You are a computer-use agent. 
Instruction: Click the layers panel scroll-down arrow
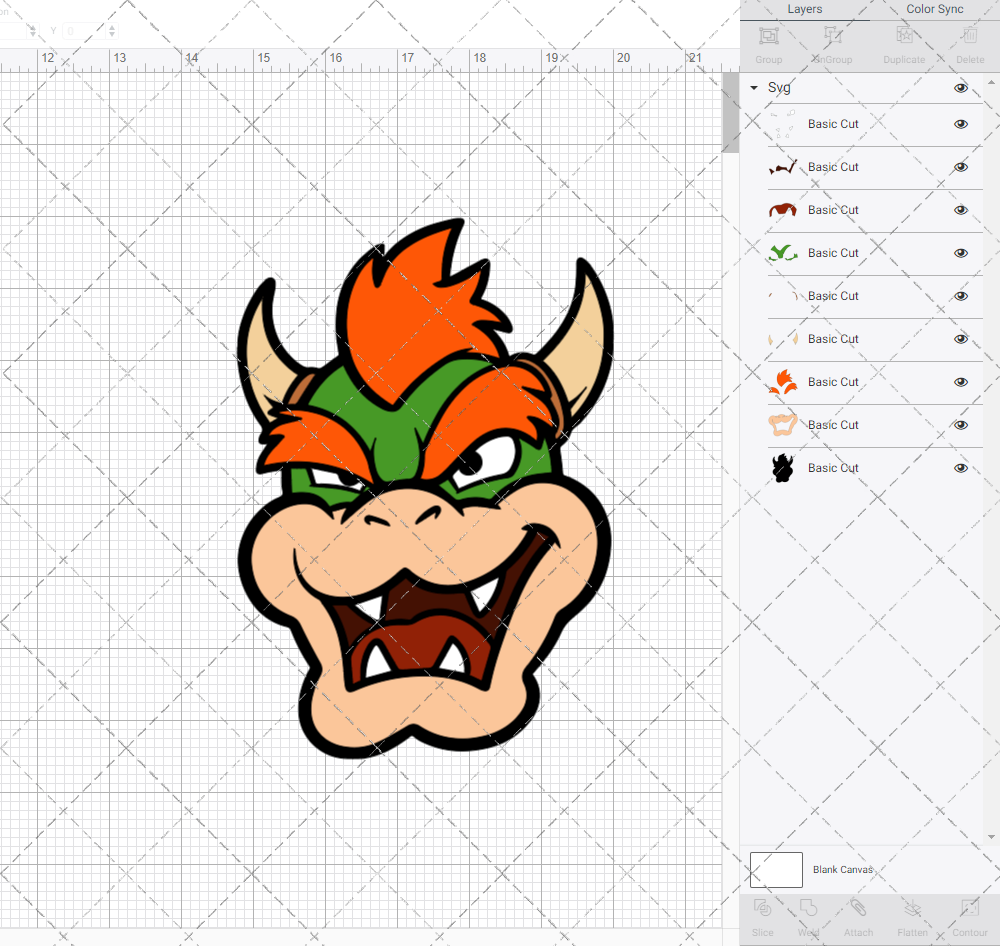click(x=990, y=837)
